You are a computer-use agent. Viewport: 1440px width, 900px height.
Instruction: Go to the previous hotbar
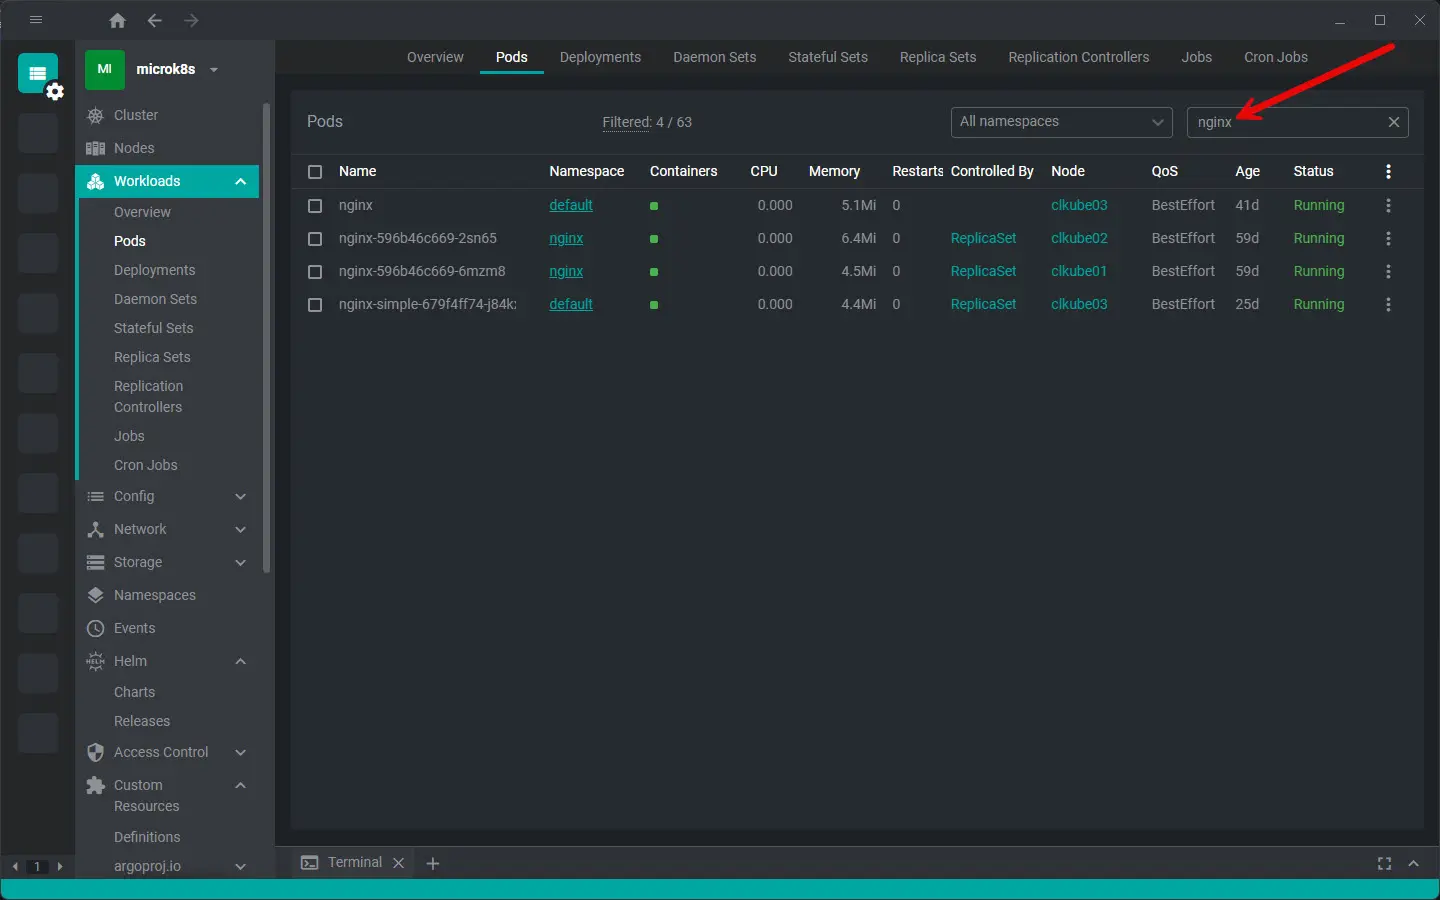(x=15, y=867)
